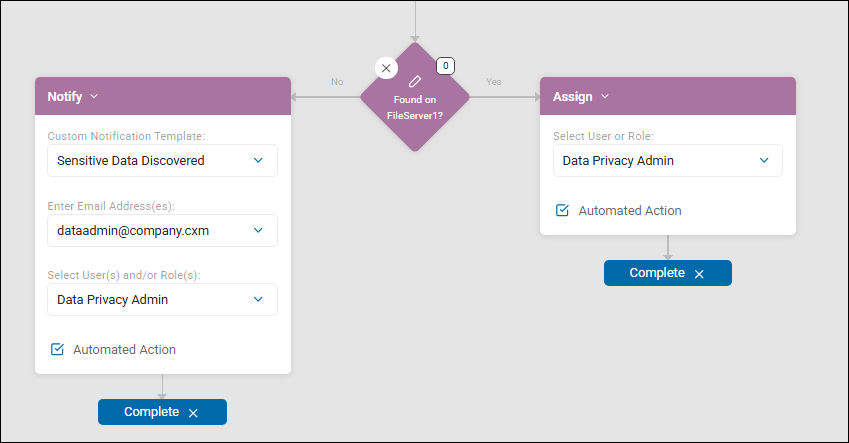The image size is (849, 443).
Task: Click the Notify card header title
Action: (64, 96)
